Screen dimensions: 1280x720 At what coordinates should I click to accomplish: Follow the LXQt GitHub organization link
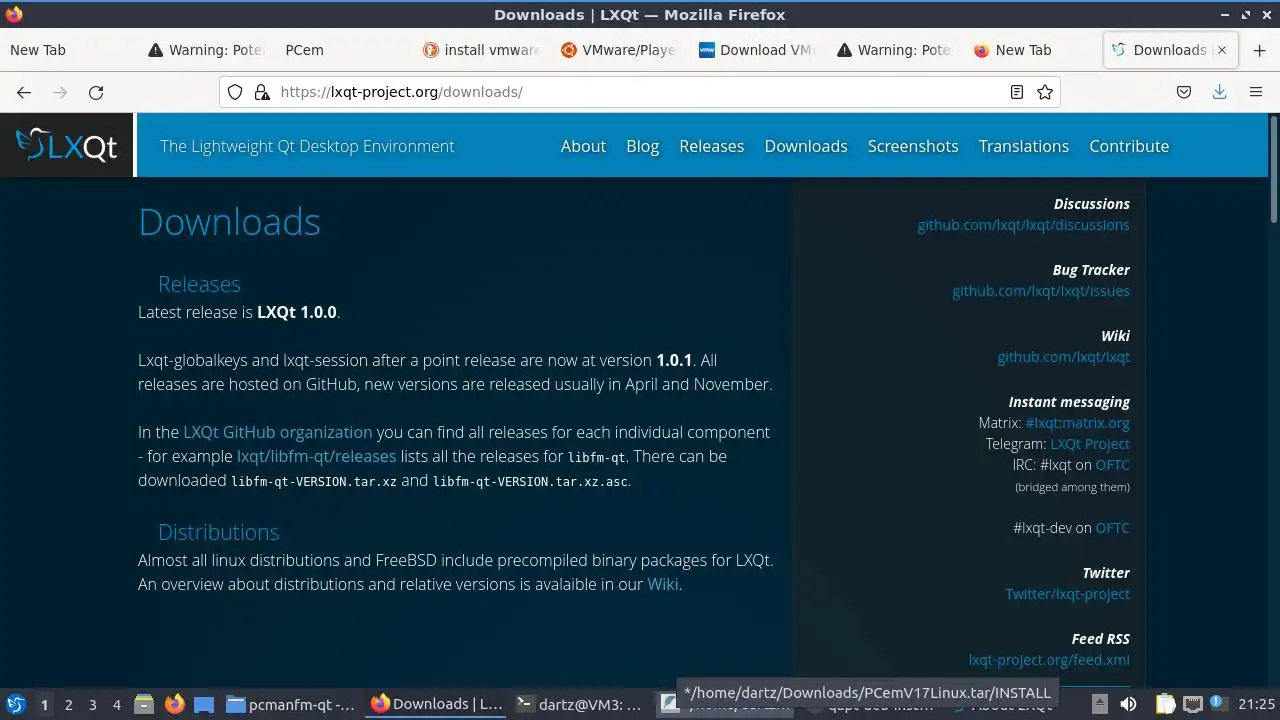[x=278, y=432]
